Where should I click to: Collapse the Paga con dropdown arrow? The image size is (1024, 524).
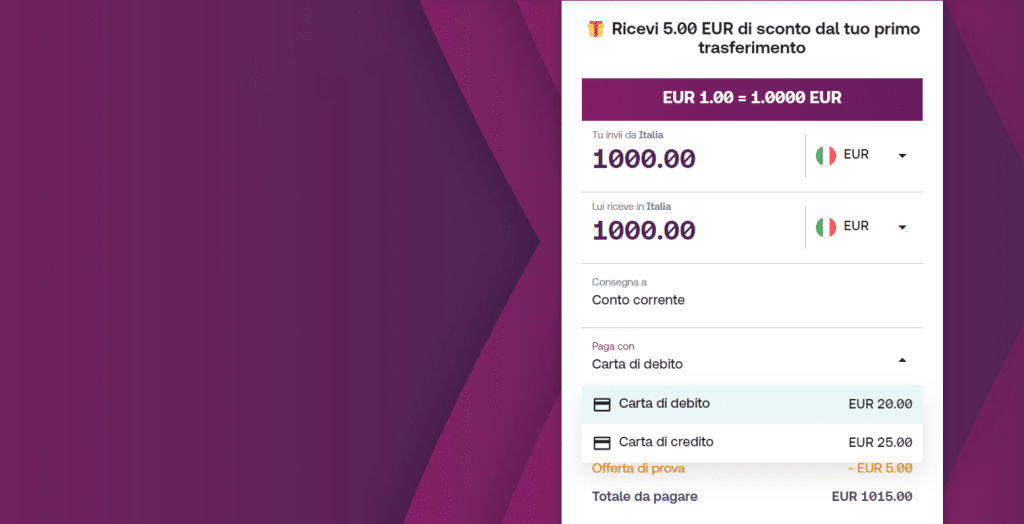click(902, 359)
